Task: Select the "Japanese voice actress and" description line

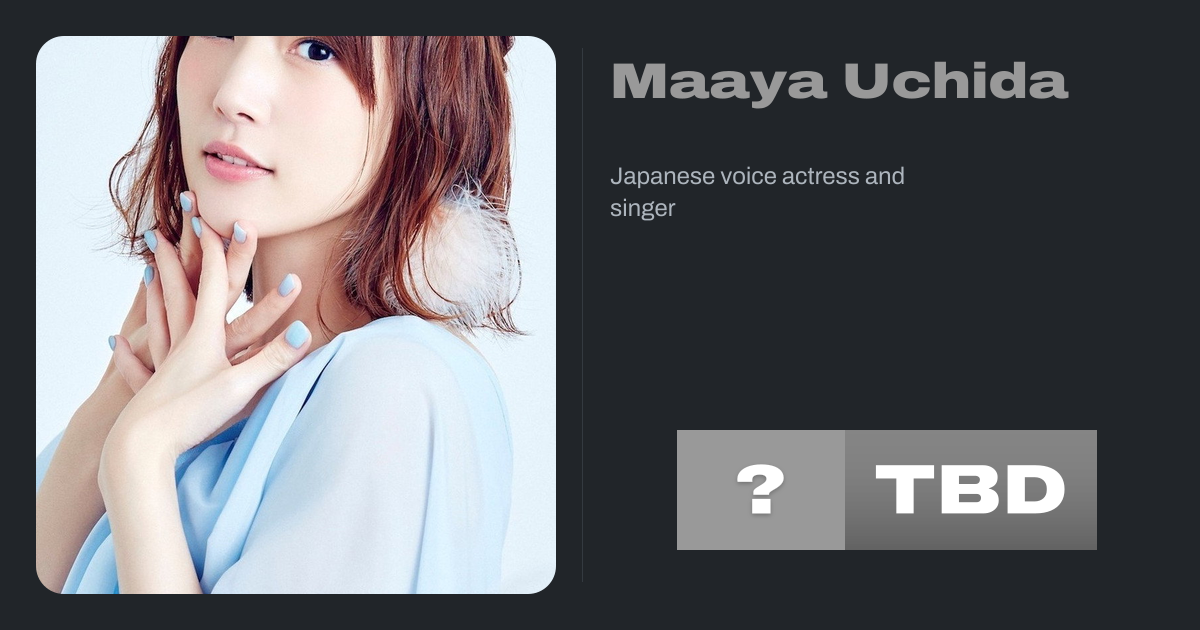Action: [757, 177]
